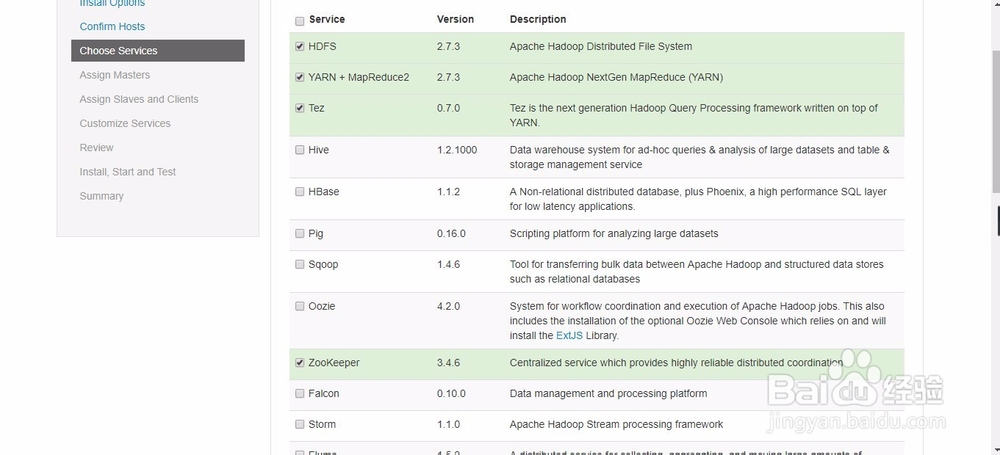Viewport: 1000px width, 455px height.
Task: Open the ExtJS library link
Action: point(571,335)
